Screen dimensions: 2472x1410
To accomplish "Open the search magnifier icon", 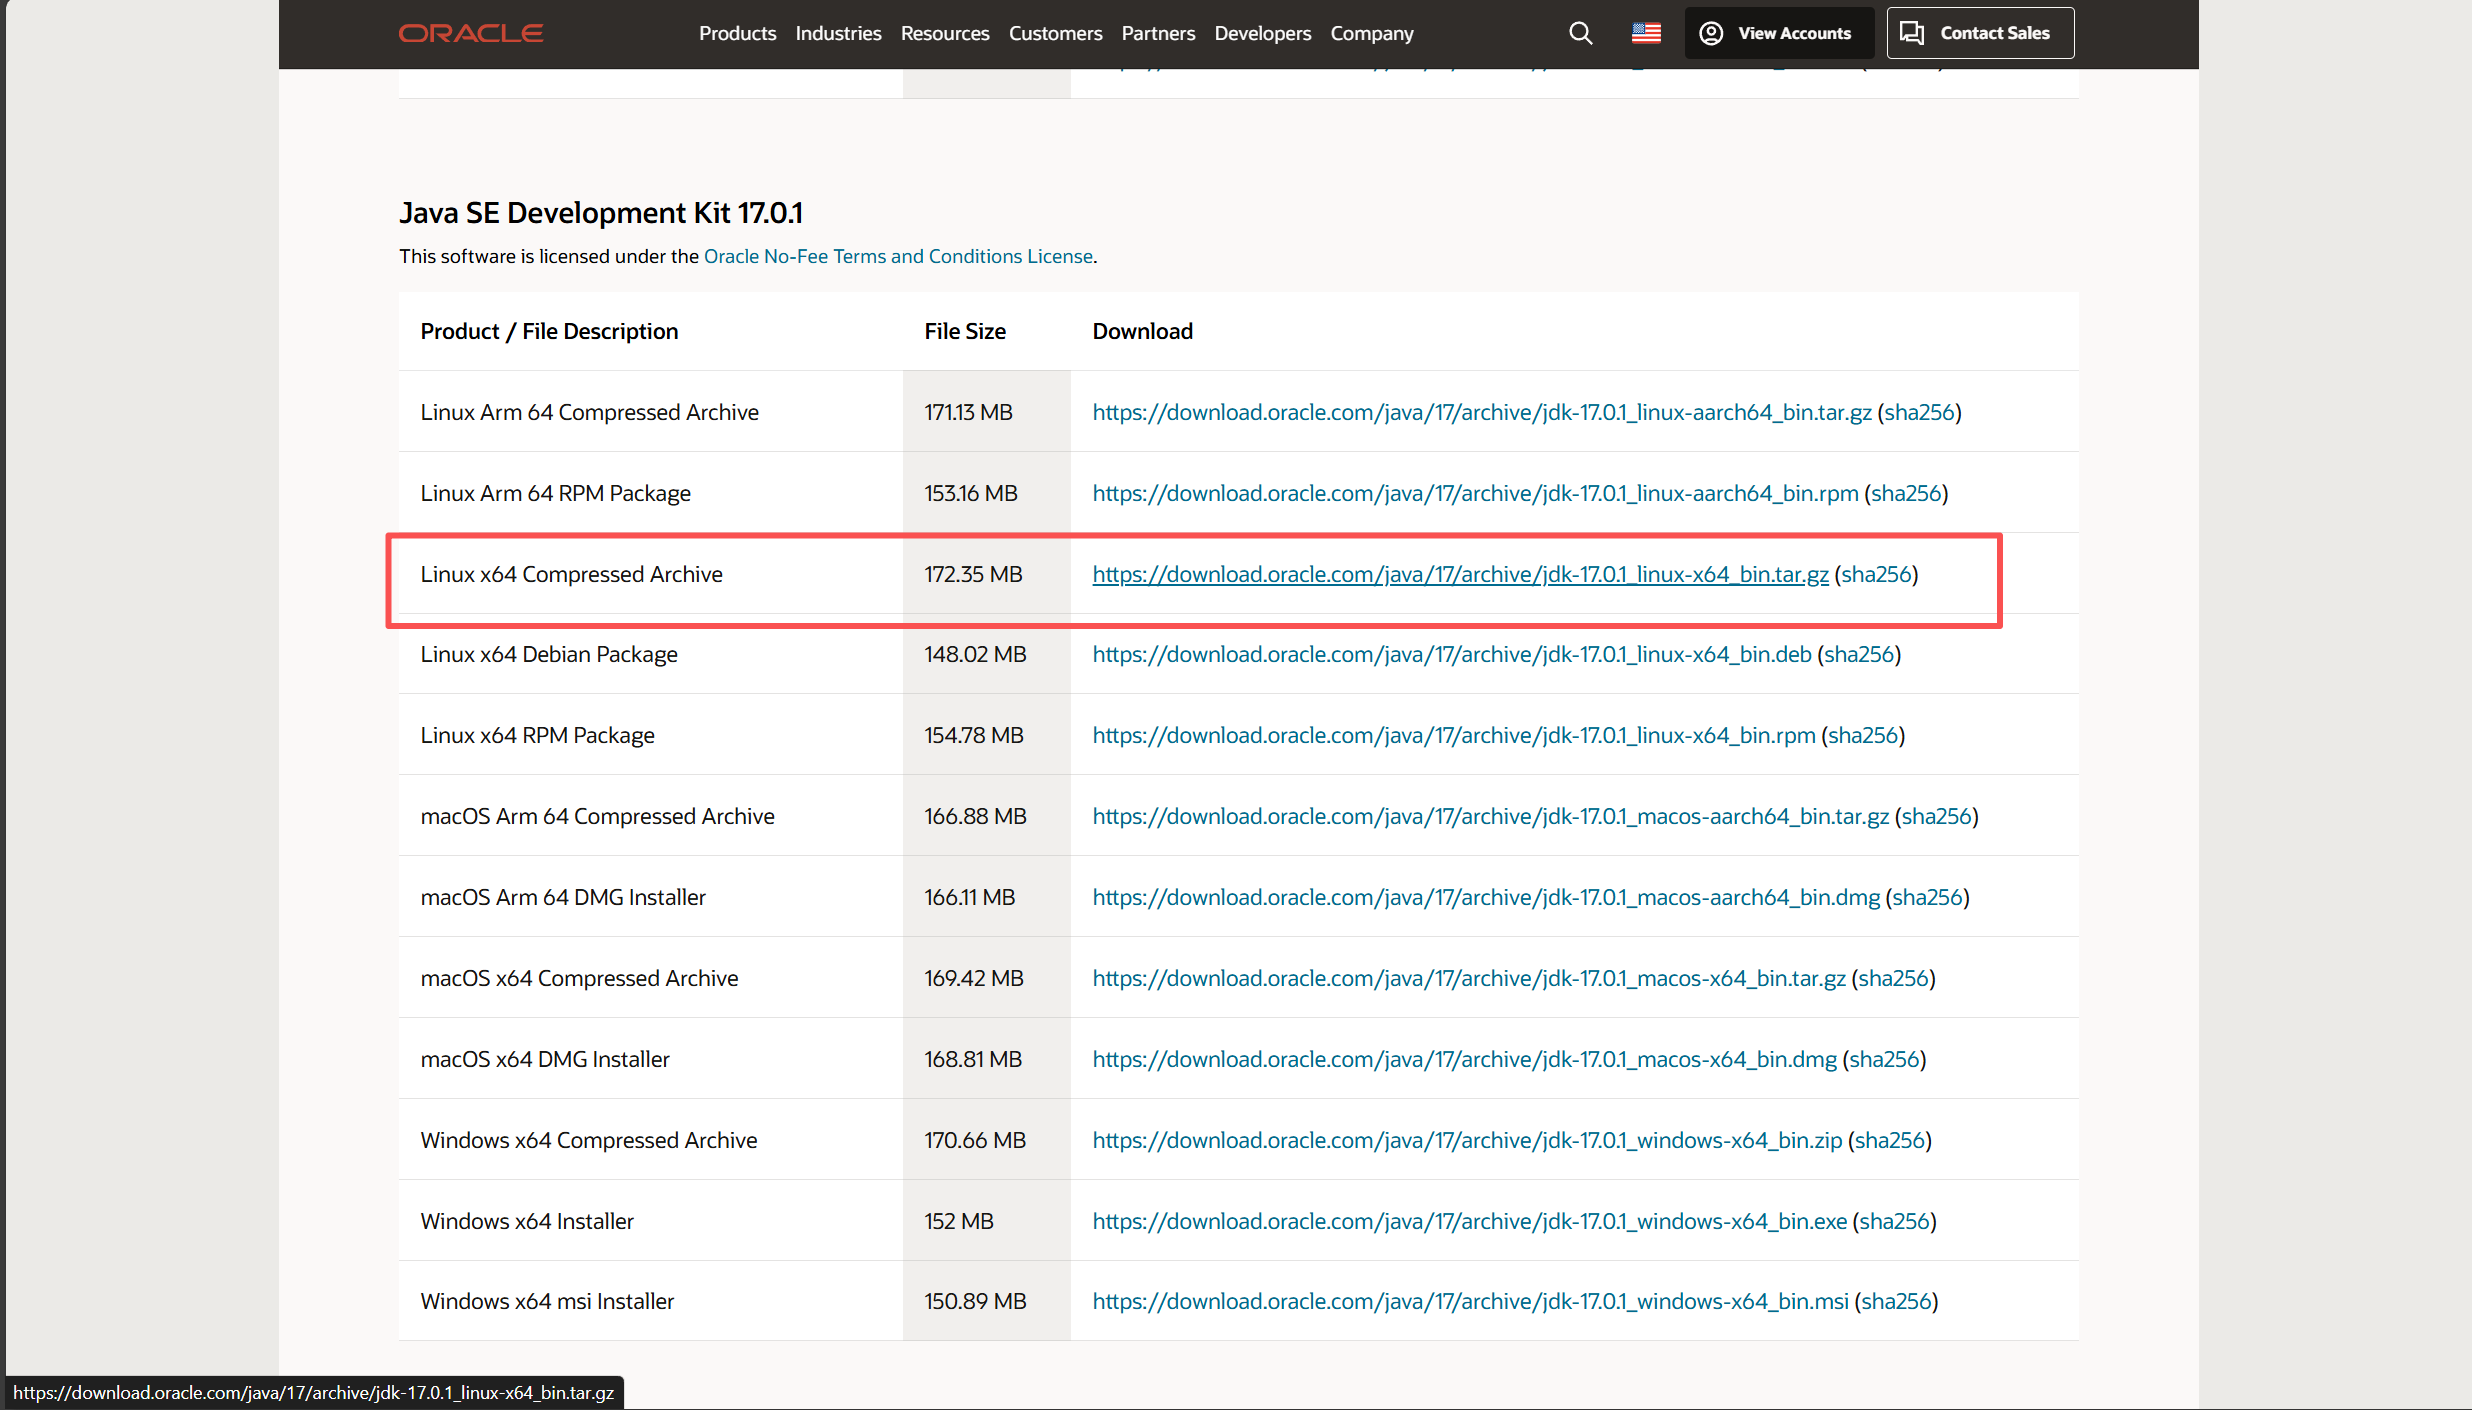I will pos(1580,33).
